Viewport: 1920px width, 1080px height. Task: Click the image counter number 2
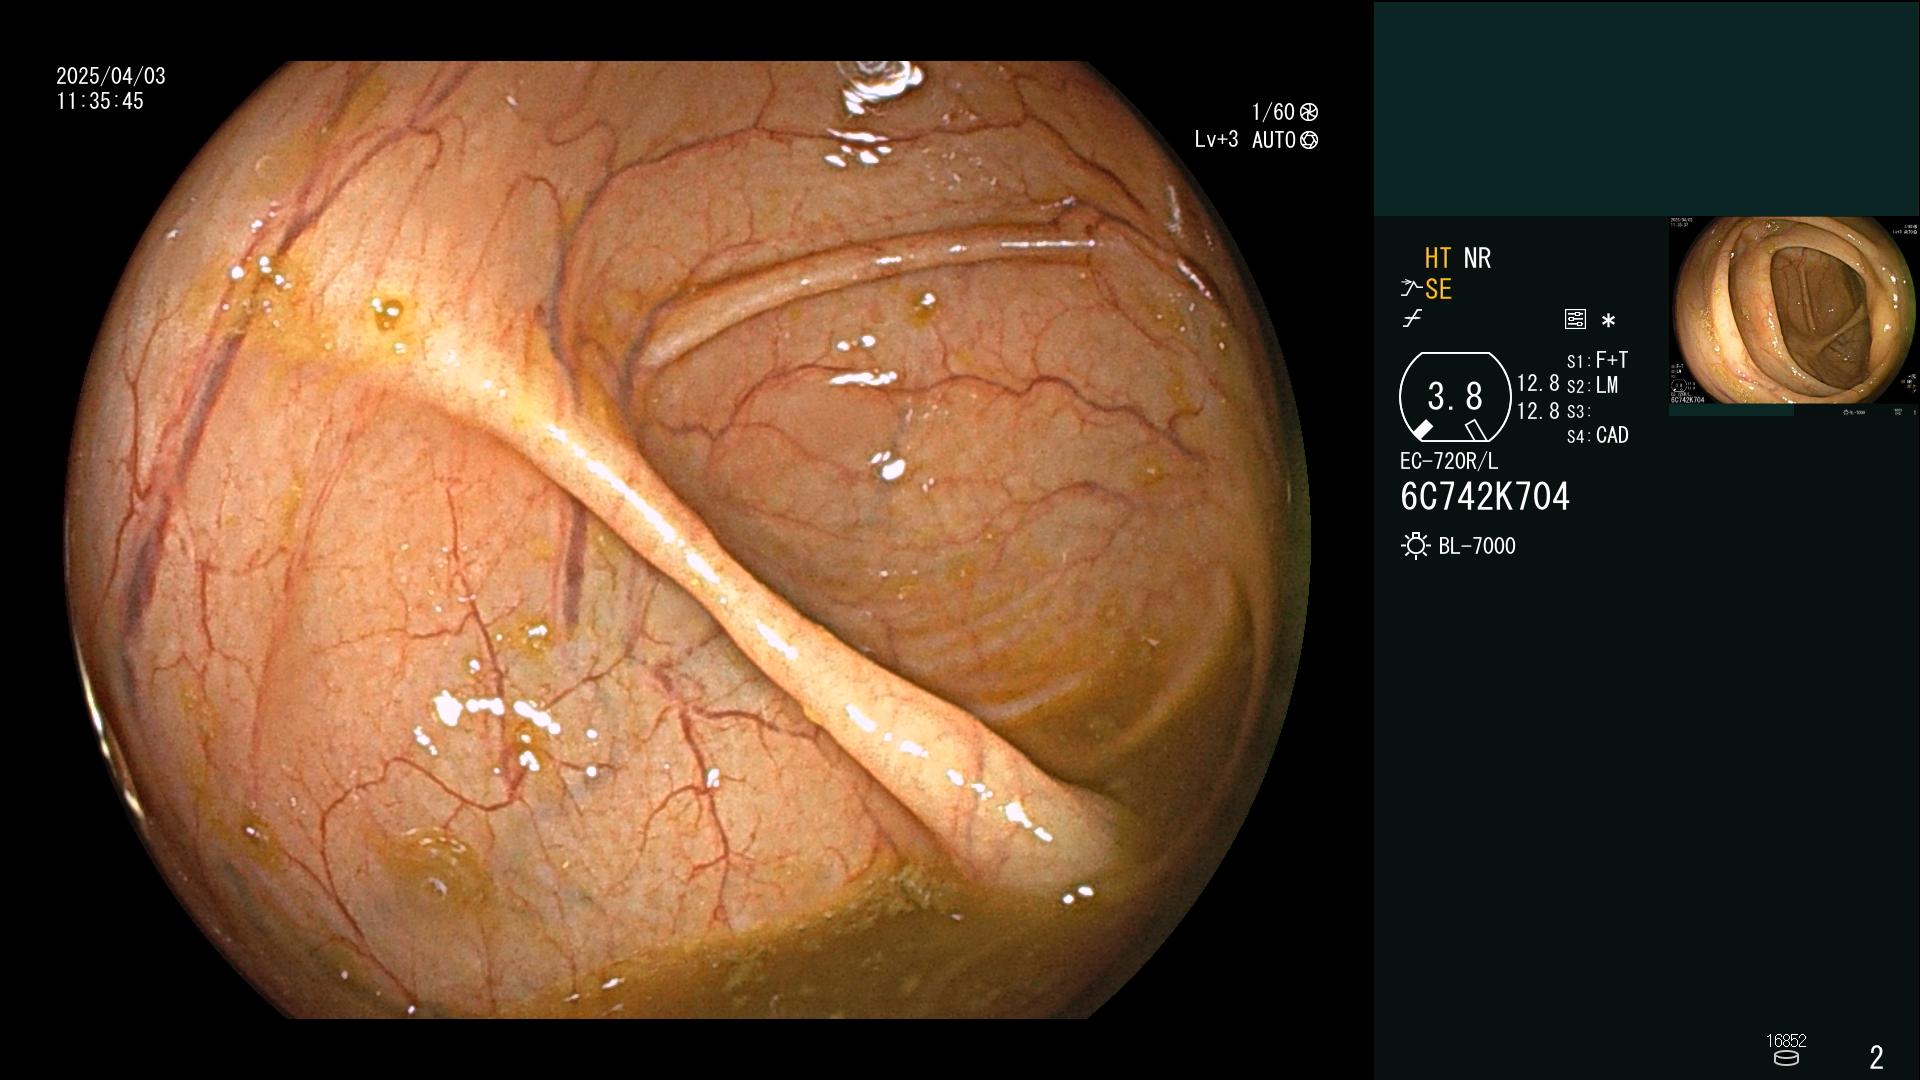pyautogui.click(x=1877, y=1057)
